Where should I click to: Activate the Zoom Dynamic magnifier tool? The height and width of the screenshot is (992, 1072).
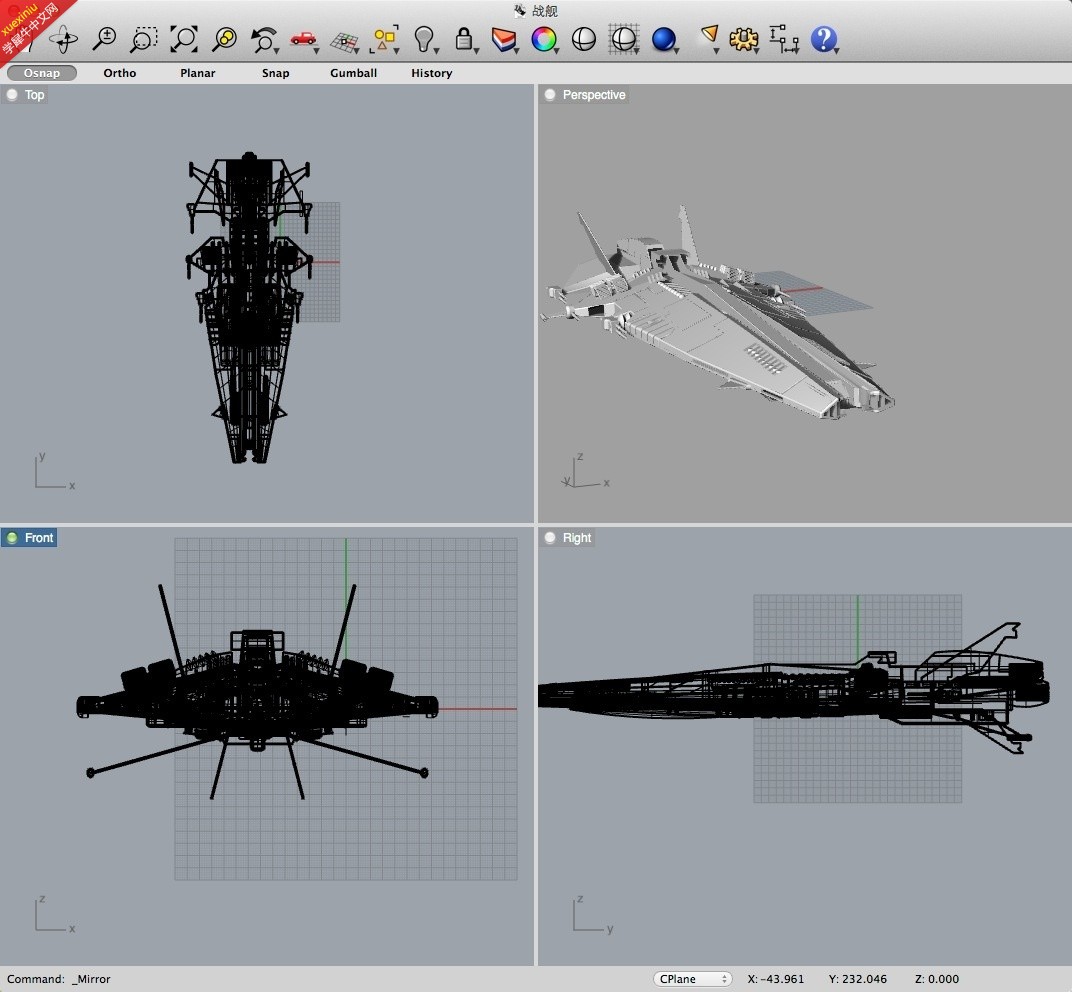[x=105, y=39]
